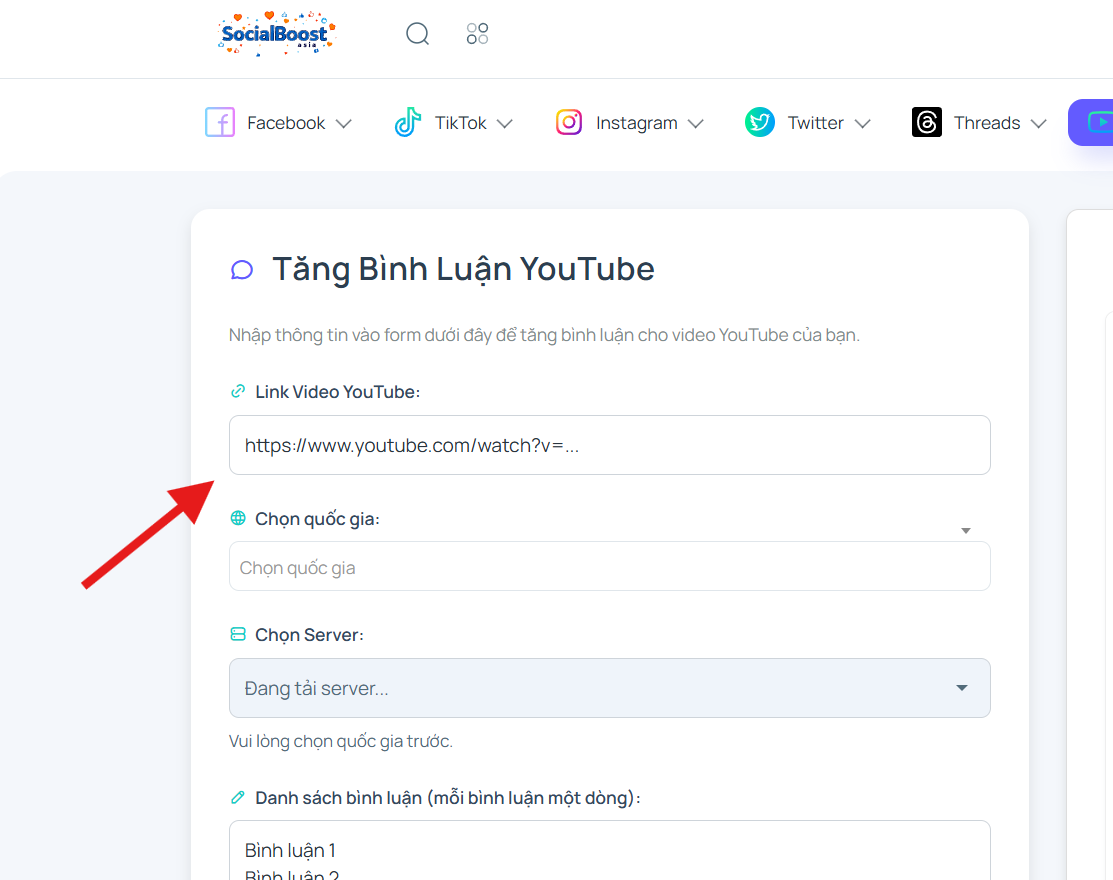Click the server dropdown caret arrow
Screen dimensions: 1113x880
962,688
